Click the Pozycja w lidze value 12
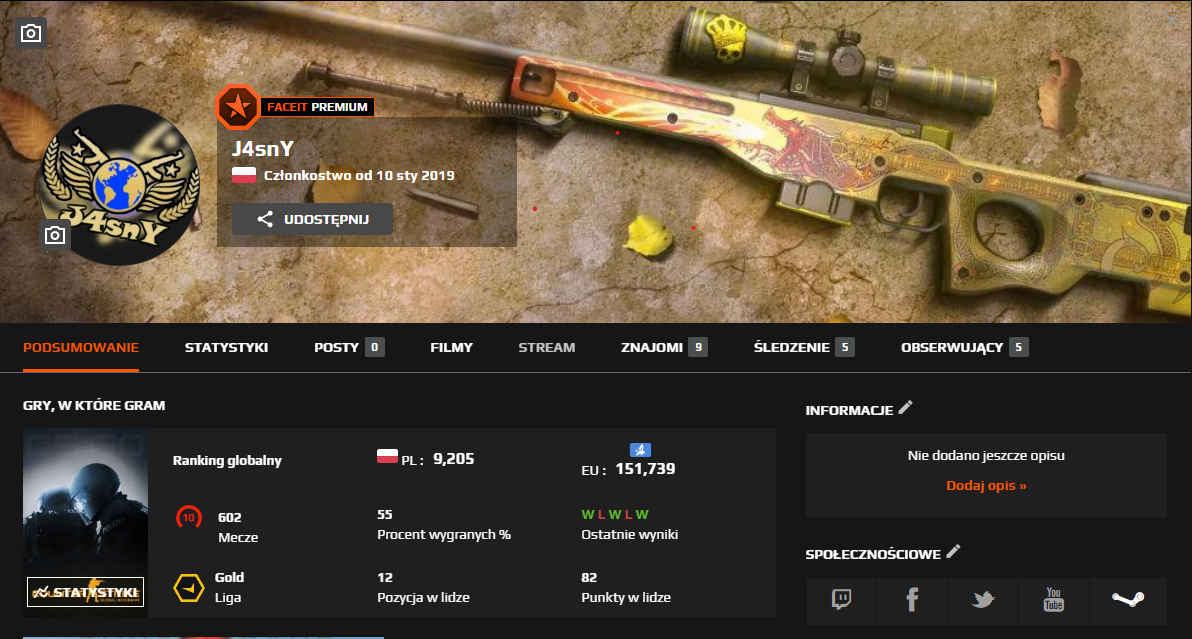The image size is (1192, 639). coord(385,577)
